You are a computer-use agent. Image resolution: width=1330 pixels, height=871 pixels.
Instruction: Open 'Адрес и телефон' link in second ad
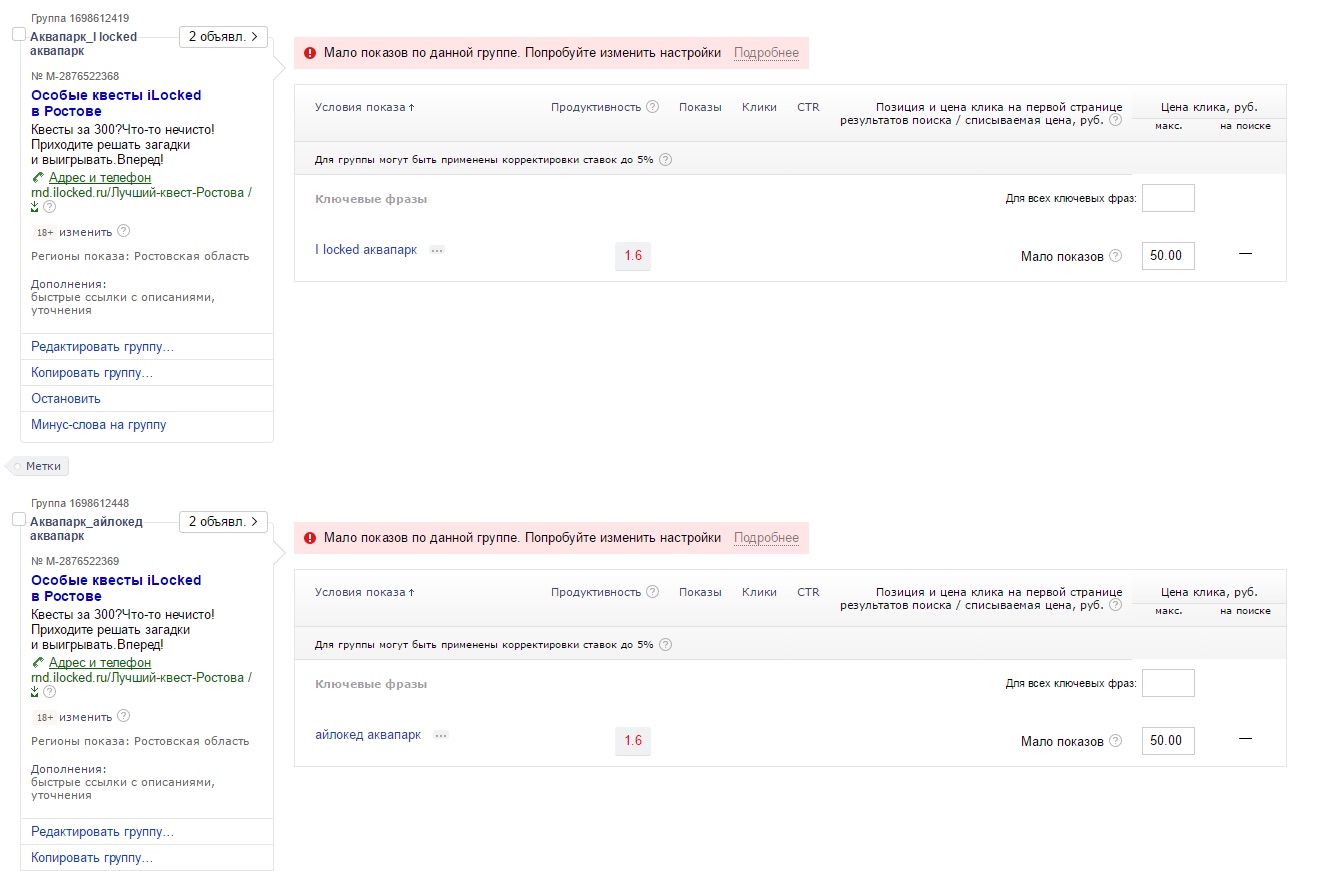(100, 663)
